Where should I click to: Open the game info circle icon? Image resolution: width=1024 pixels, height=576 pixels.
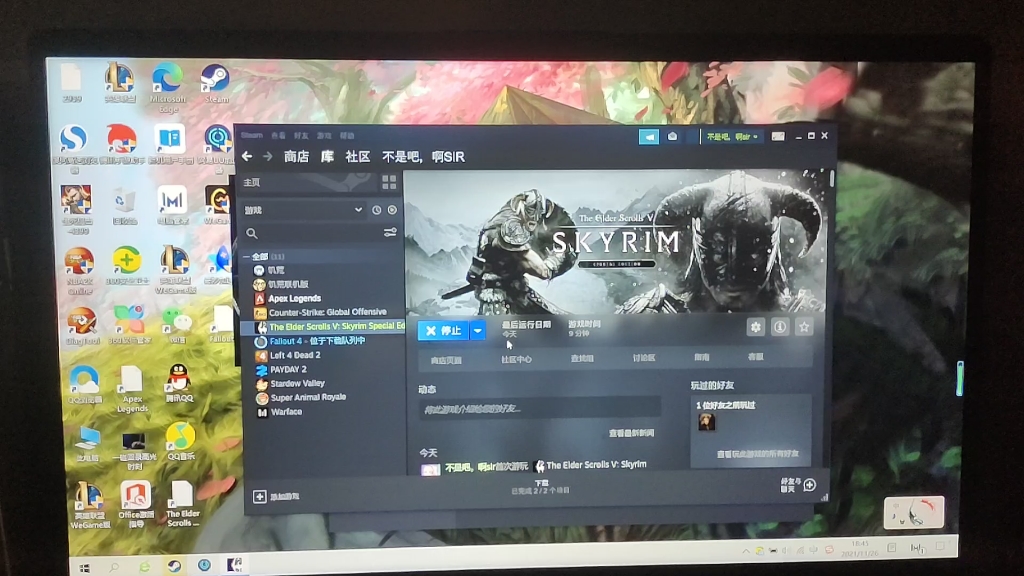click(778, 327)
